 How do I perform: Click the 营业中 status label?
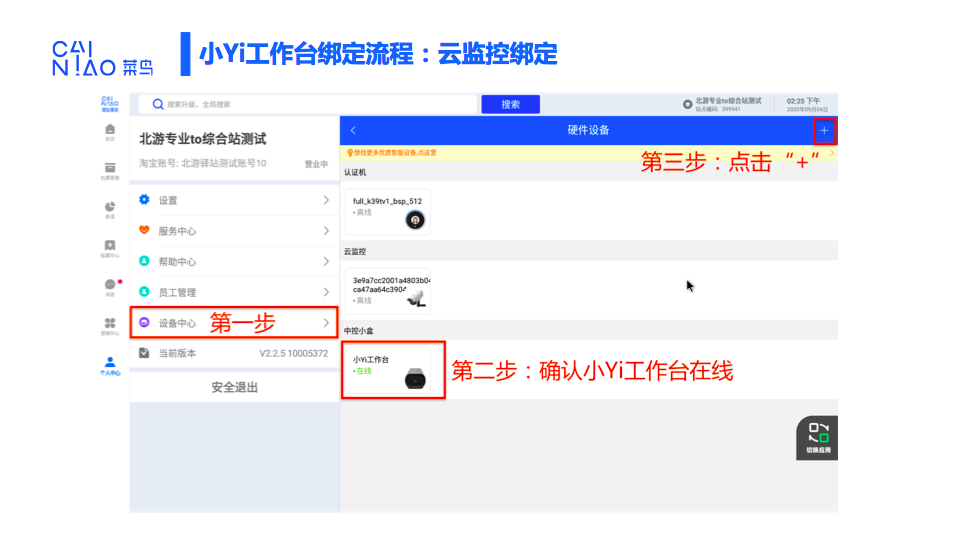point(317,164)
